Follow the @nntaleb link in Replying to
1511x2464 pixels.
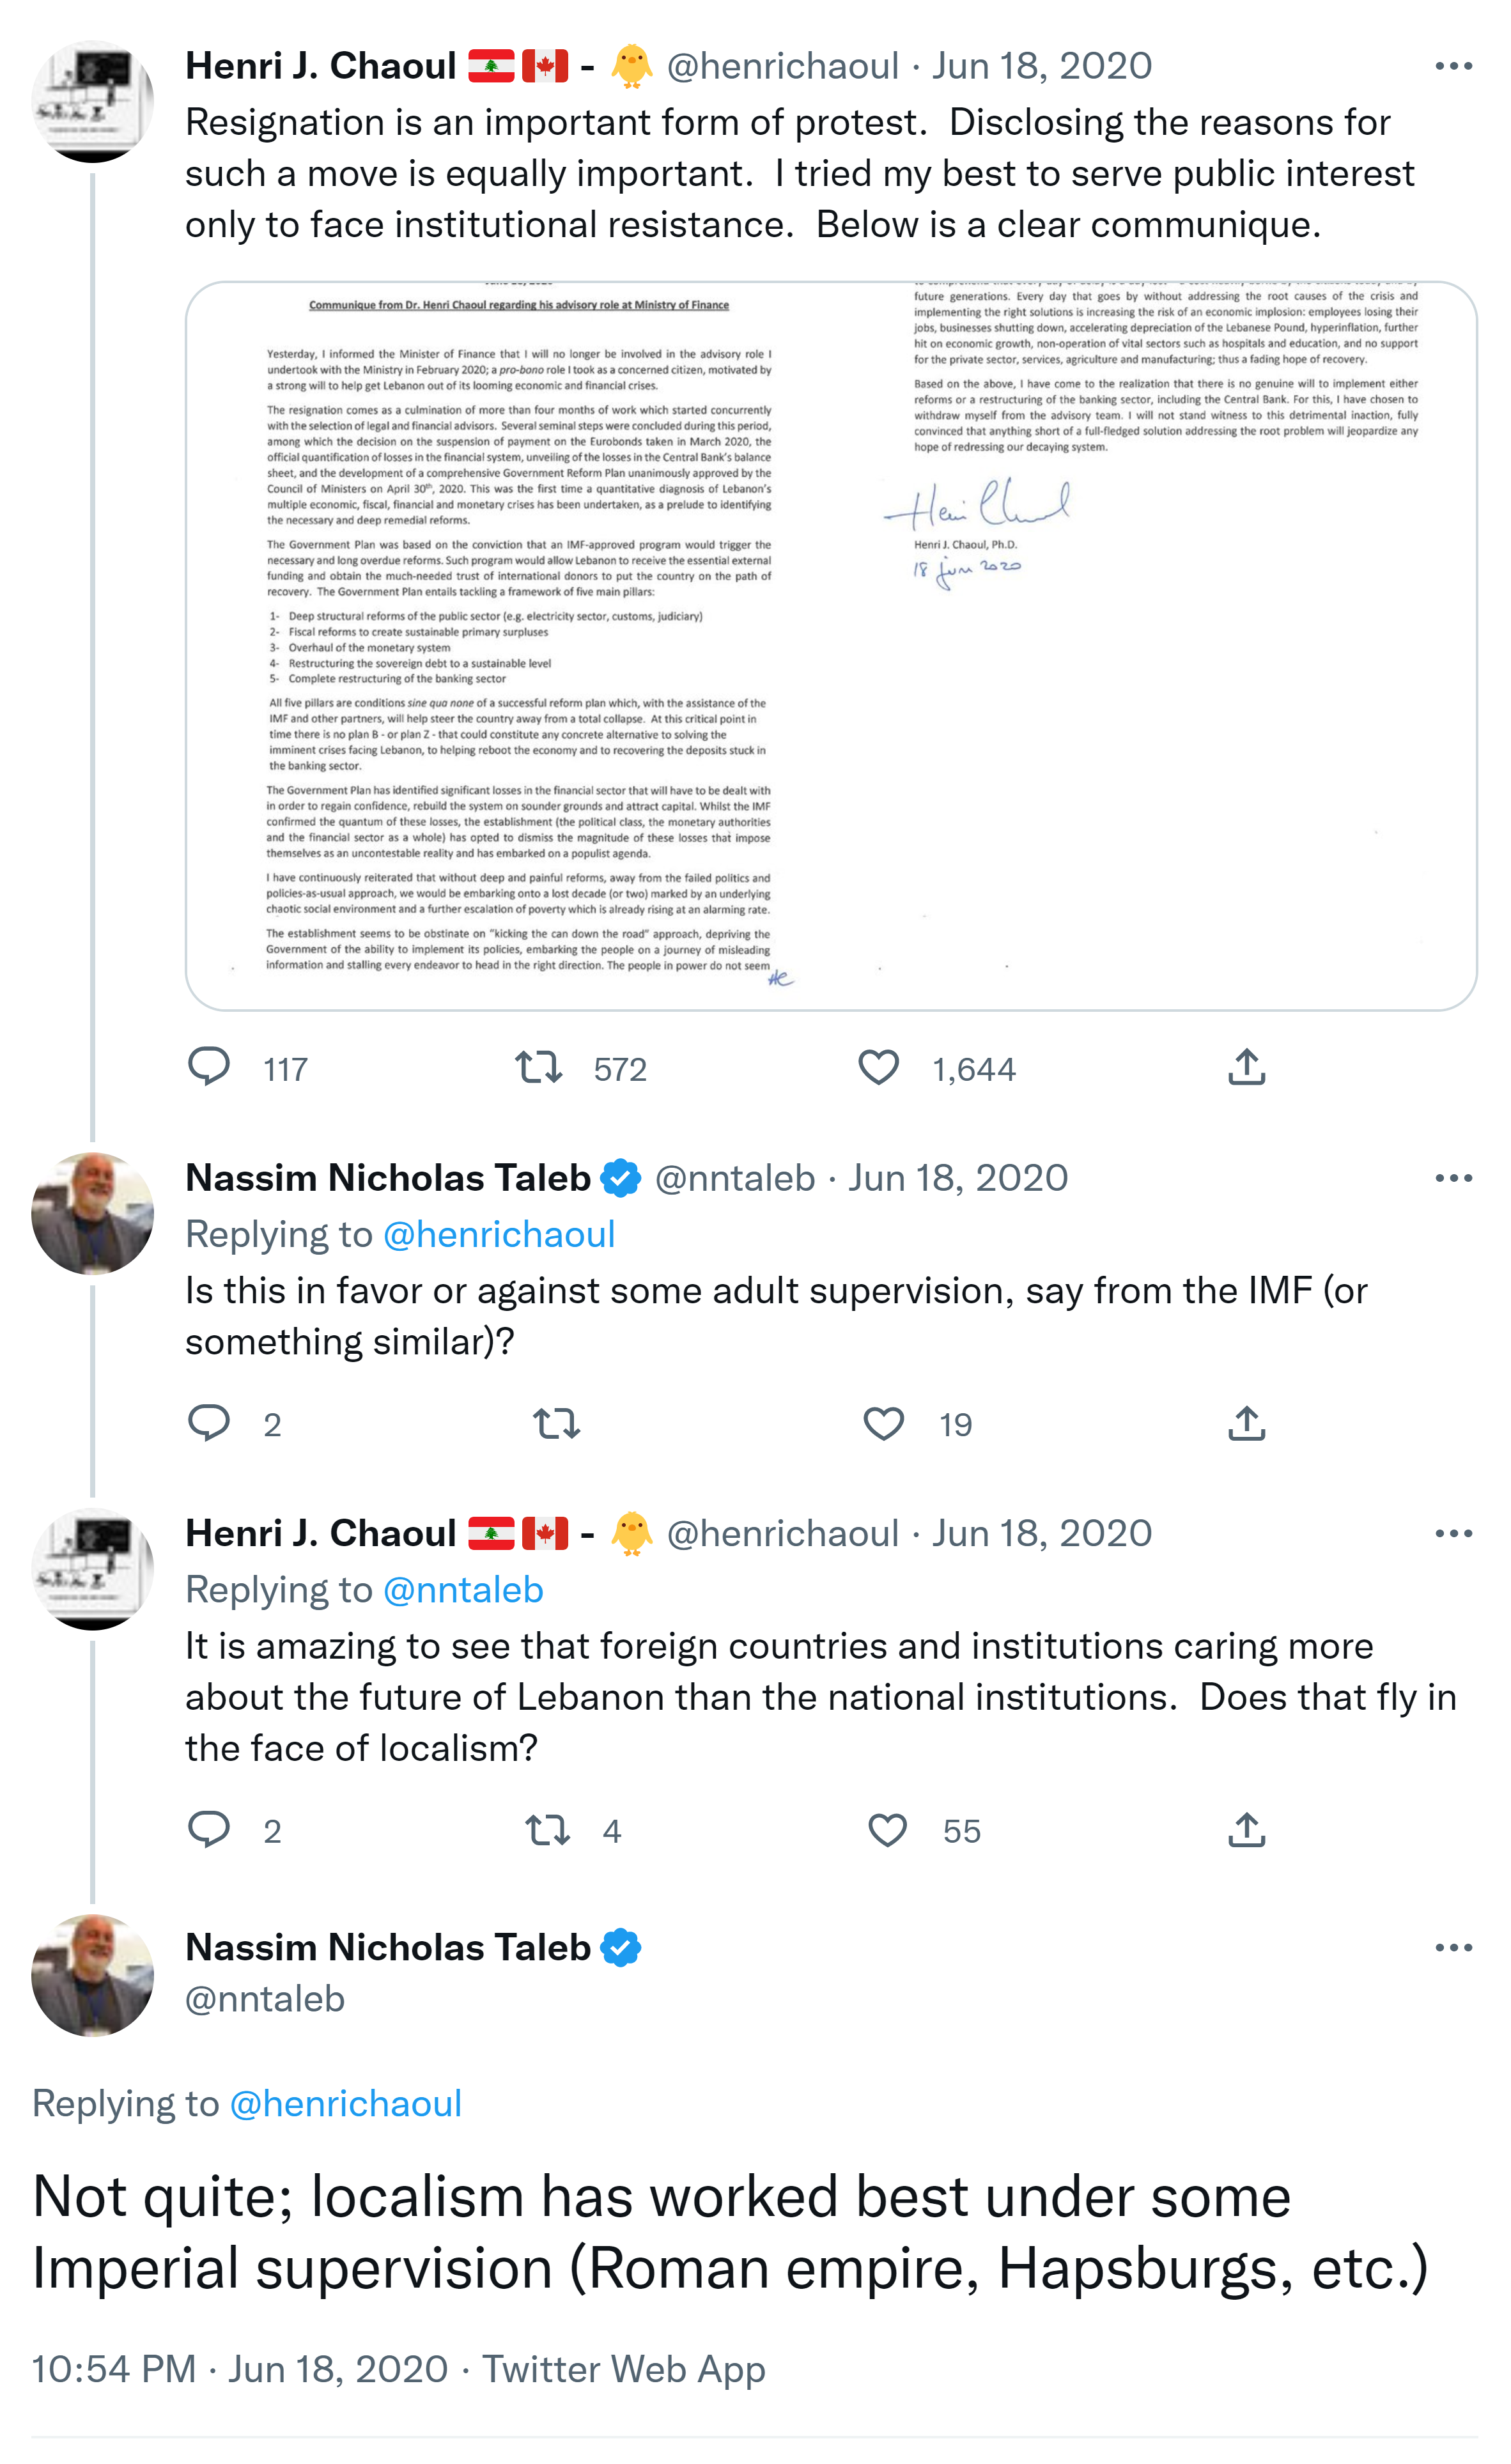(x=463, y=1590)
